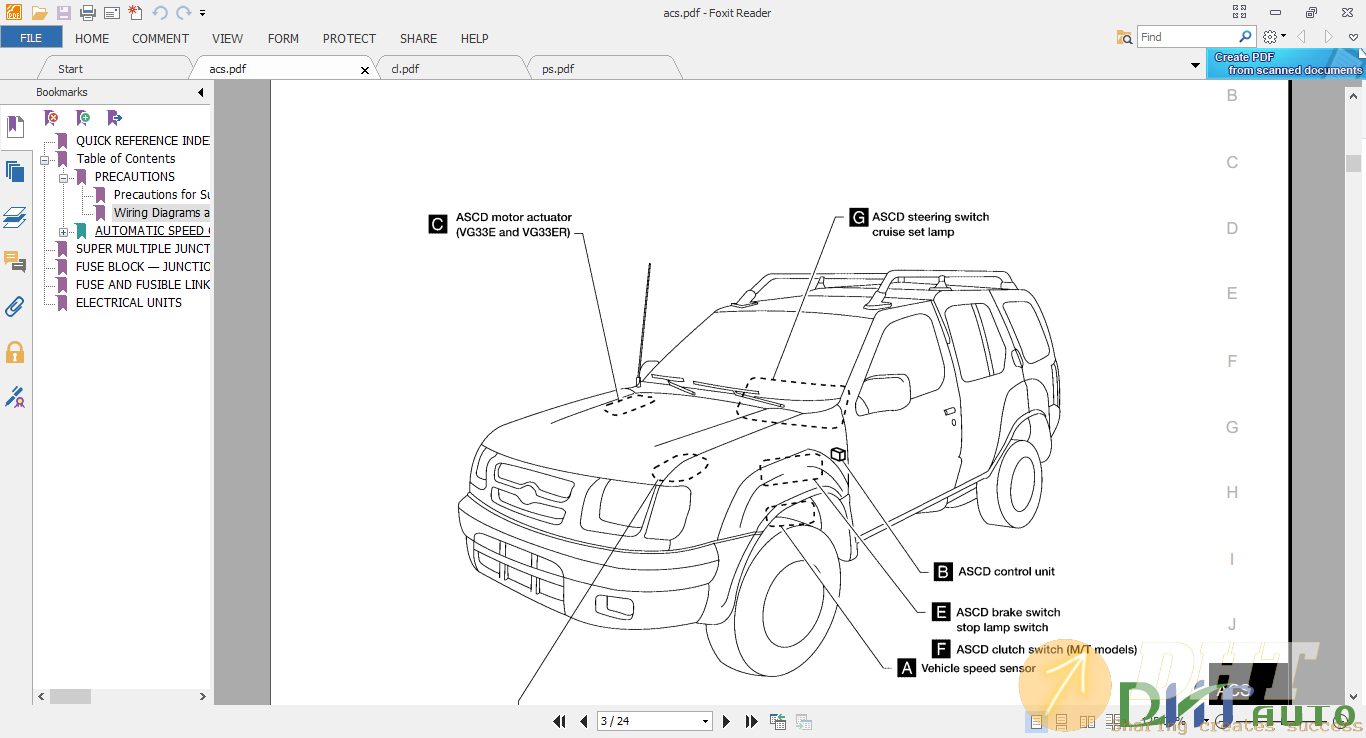Image resolution: width=1366 pixels, height=738 pixels.
Task: Open the SHARE ribbon tab
Action: 418,38
